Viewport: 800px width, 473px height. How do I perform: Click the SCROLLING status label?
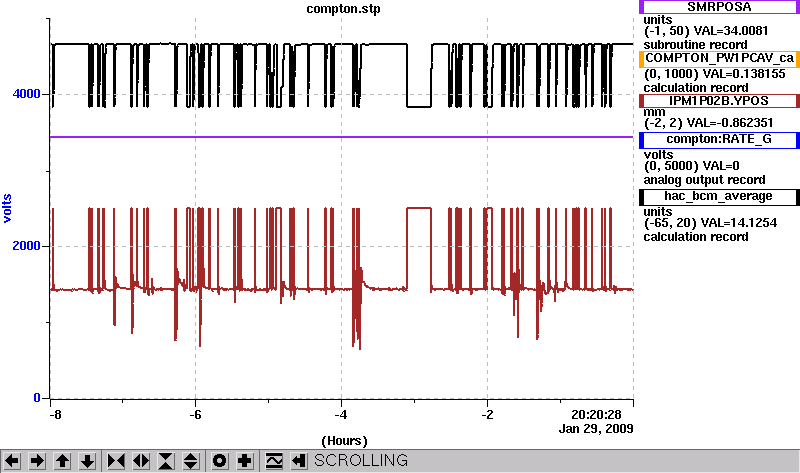point(361,461)
